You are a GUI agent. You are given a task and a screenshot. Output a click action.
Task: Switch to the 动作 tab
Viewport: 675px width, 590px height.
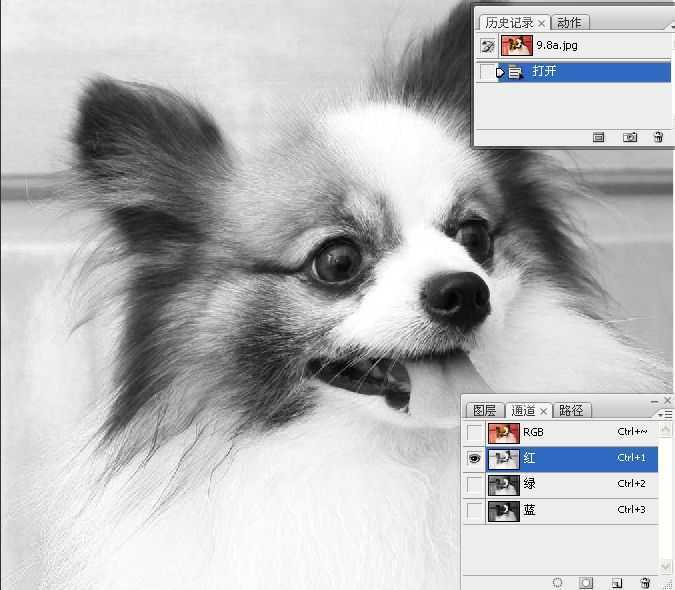(569, 22)
